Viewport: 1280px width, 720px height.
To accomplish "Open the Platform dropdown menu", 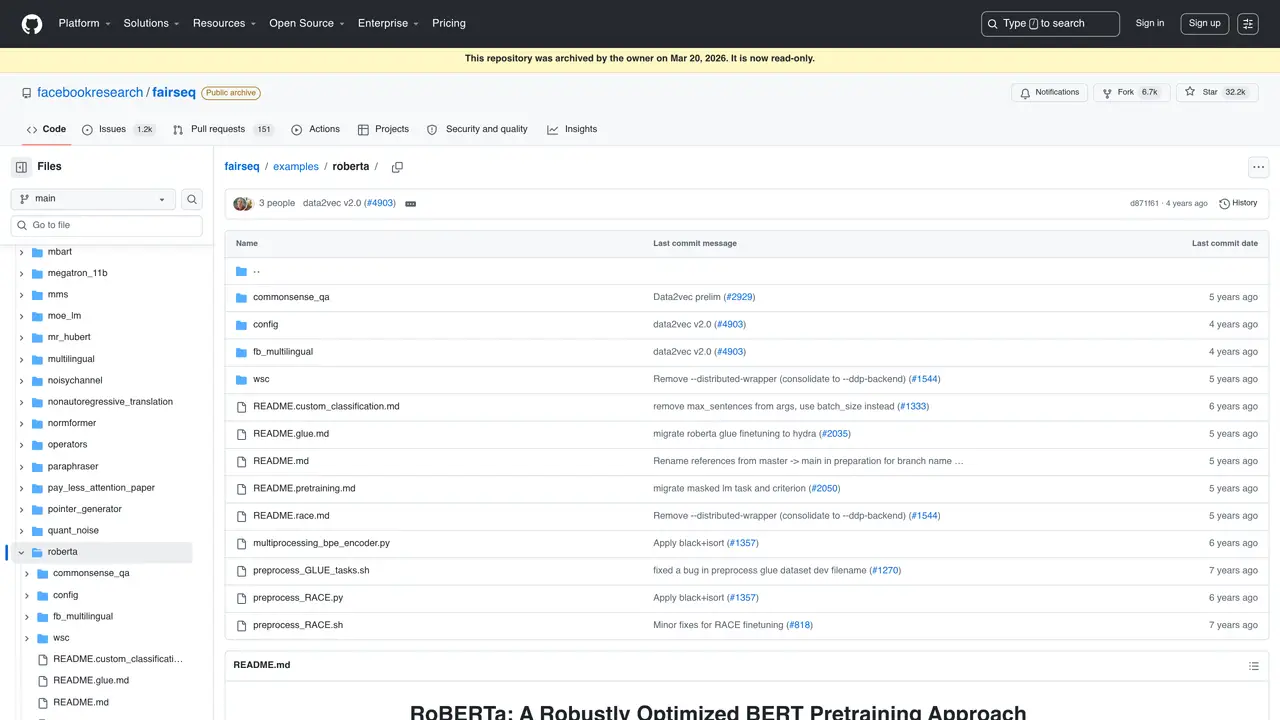I will pyautogui.click(x=84, y=24).
